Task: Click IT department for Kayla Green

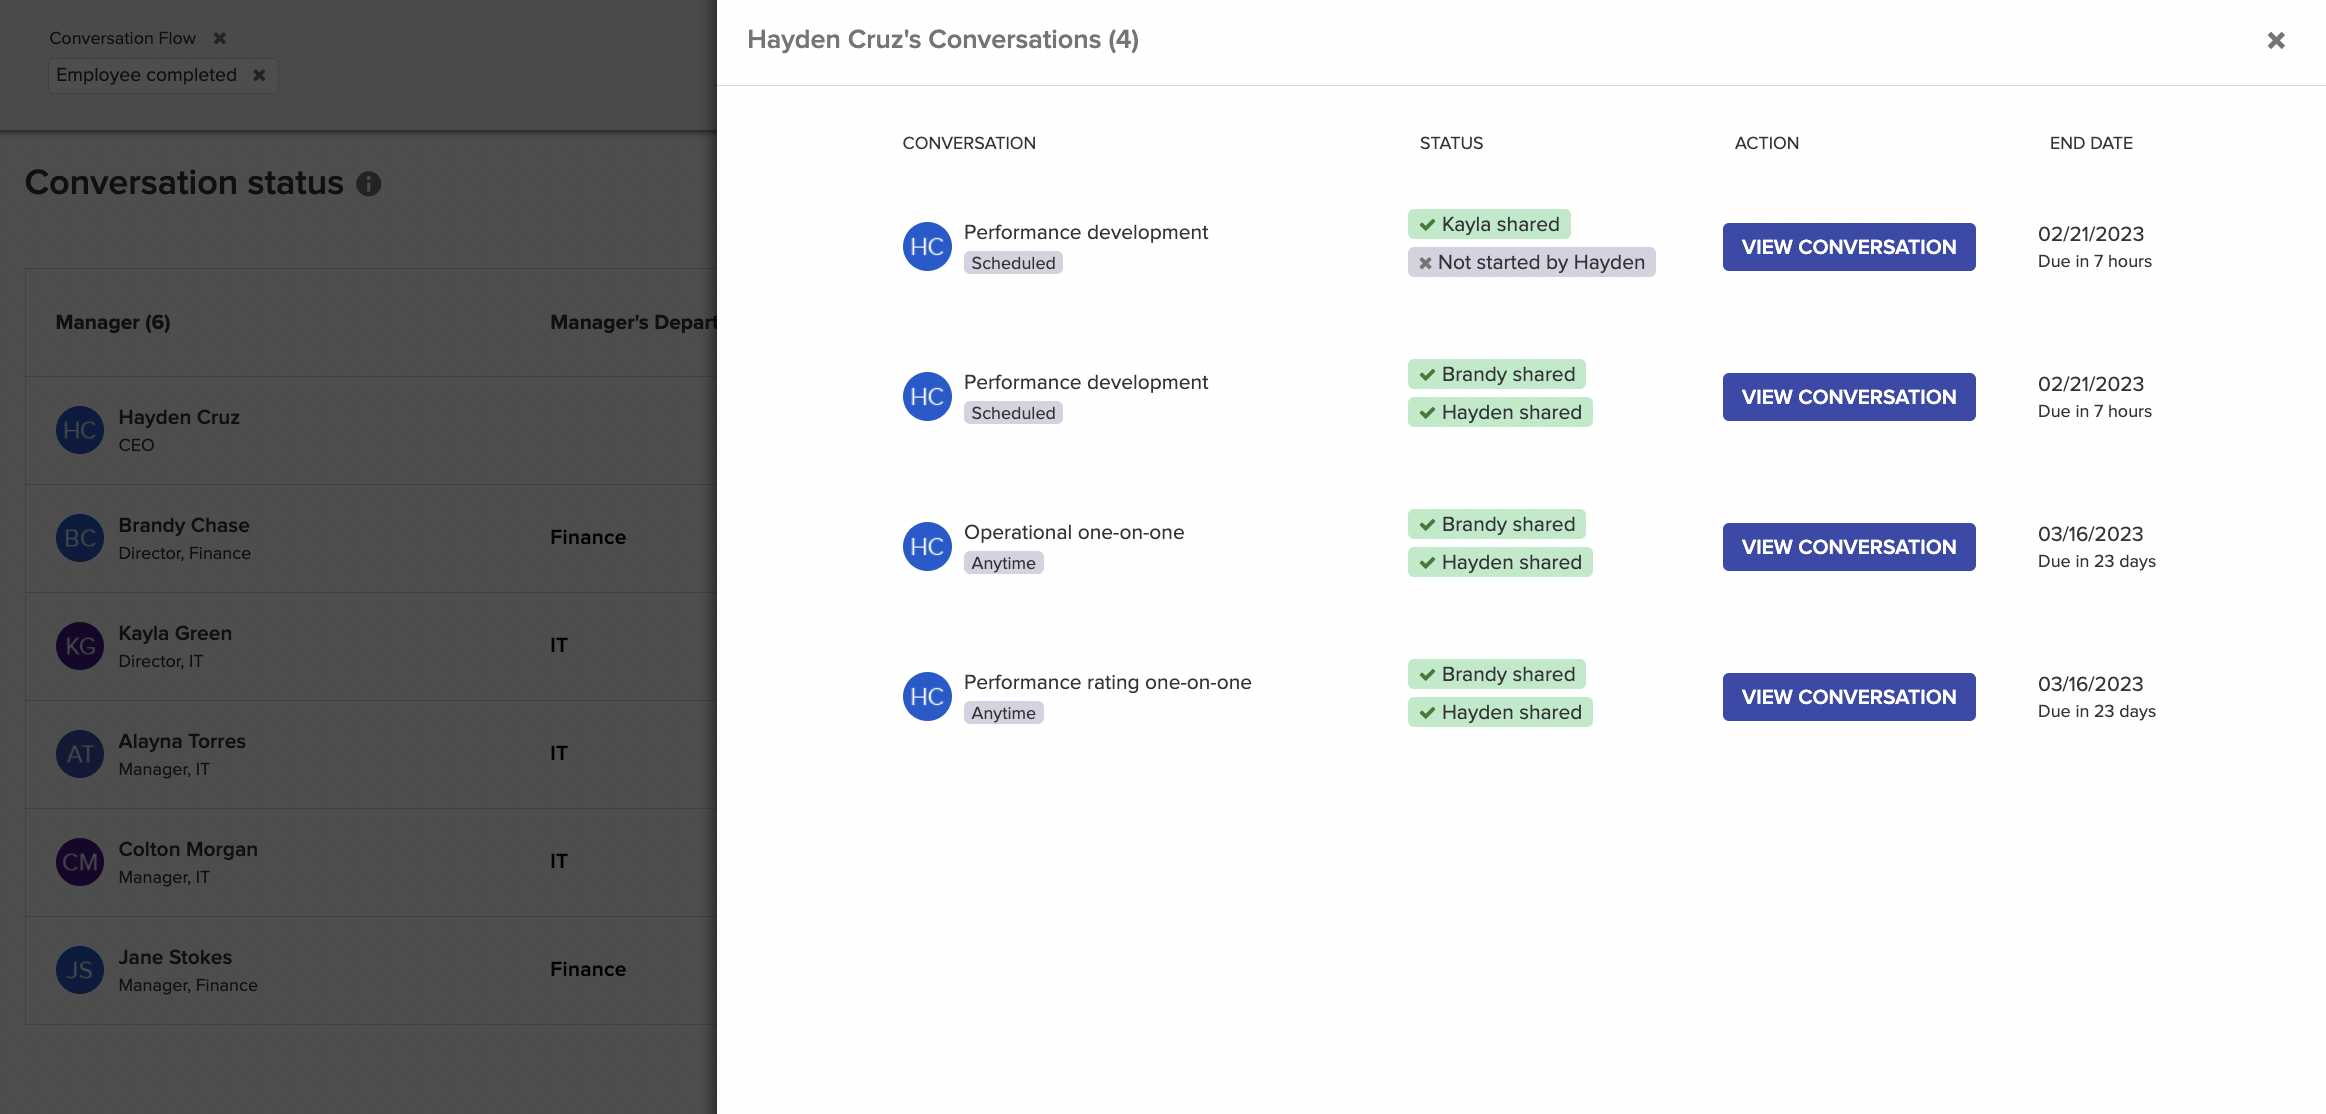Action: point(558,645)
